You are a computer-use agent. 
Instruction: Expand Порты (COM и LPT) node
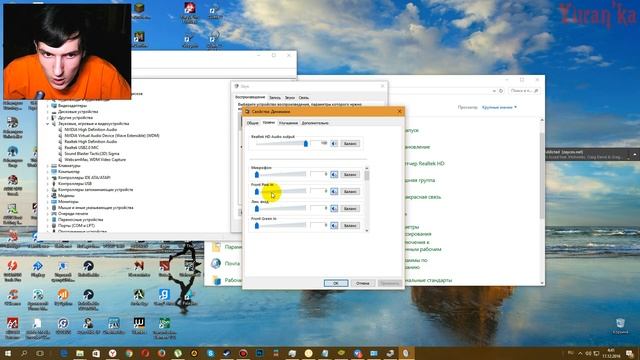pyautogui.click(x=48, y=226)
